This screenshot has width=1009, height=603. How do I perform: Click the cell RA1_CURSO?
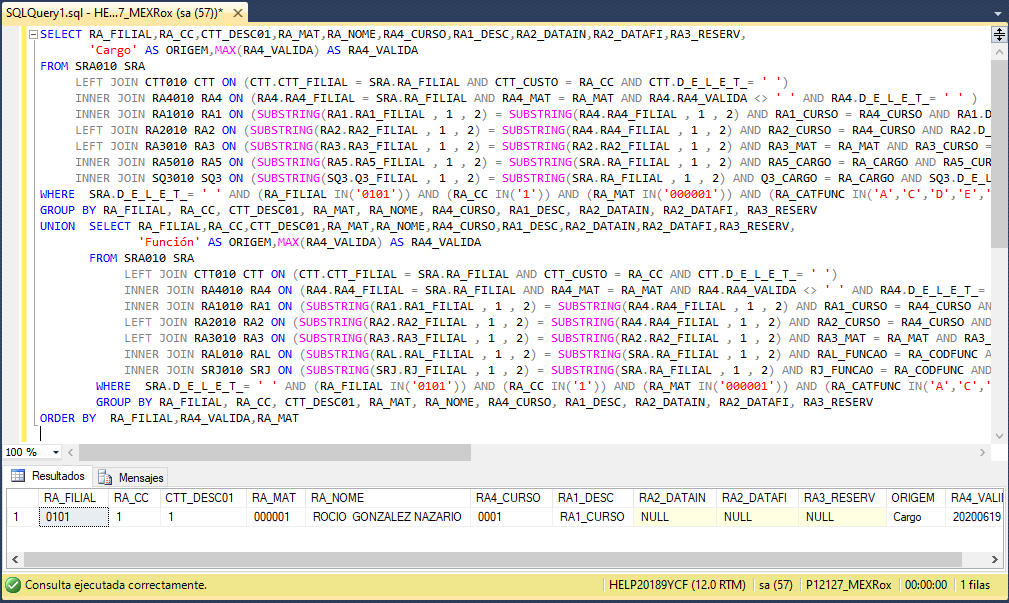(x=593, y=517)
